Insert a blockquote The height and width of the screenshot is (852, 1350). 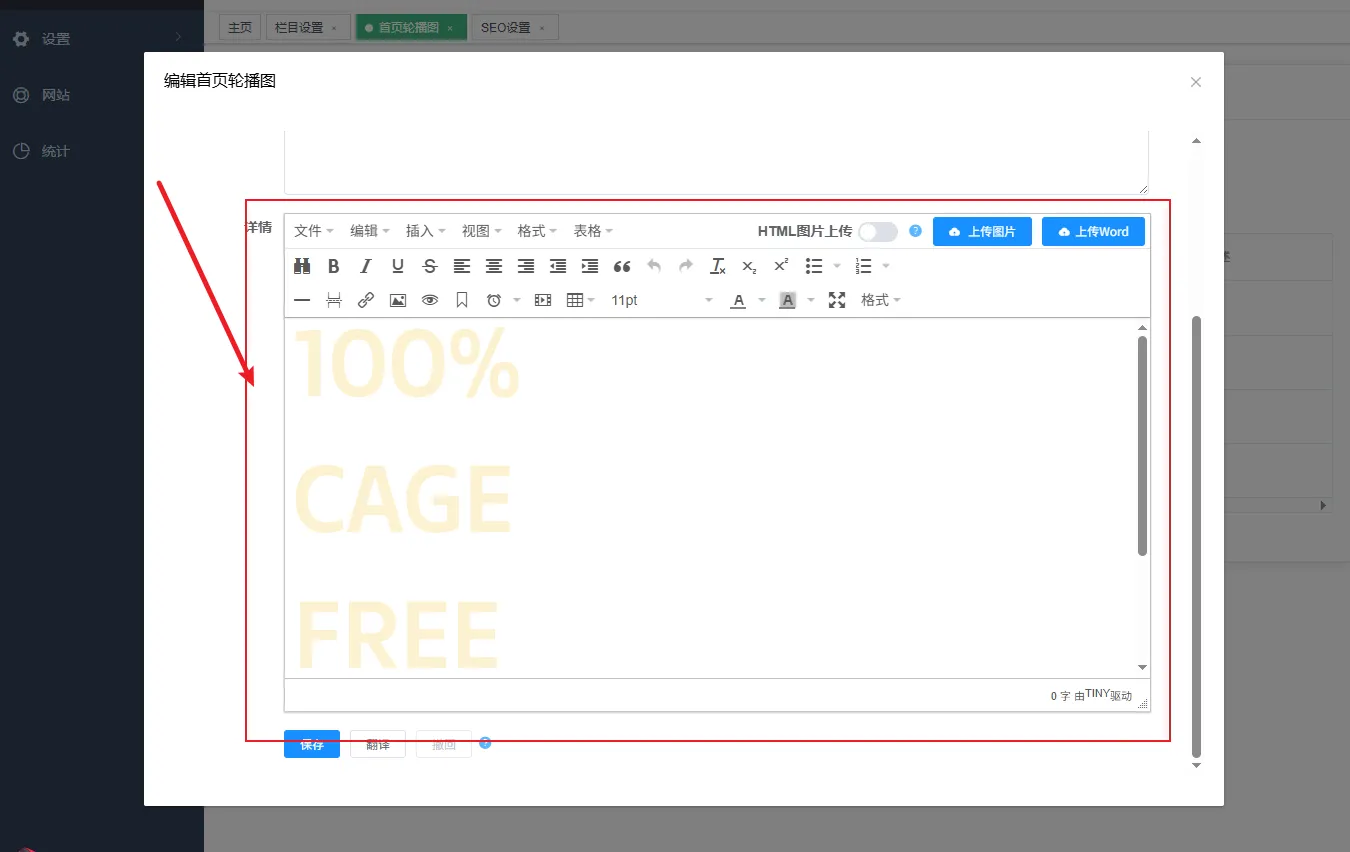coord(622,266)
